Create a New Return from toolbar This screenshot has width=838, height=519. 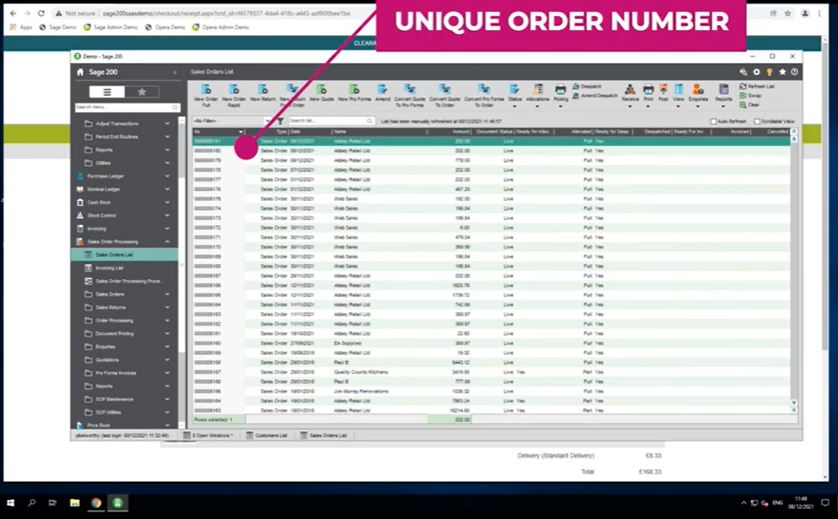coord(262,92)
